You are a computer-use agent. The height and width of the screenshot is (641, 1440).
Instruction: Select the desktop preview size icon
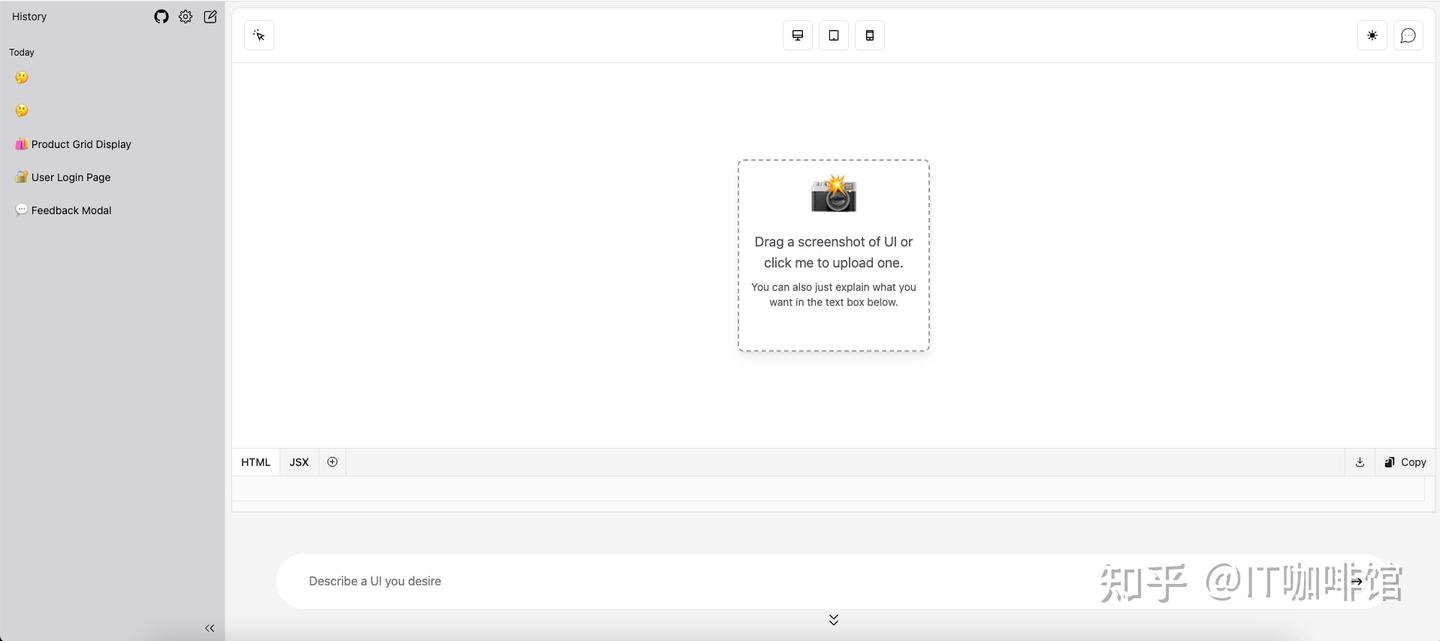(797, 34)
